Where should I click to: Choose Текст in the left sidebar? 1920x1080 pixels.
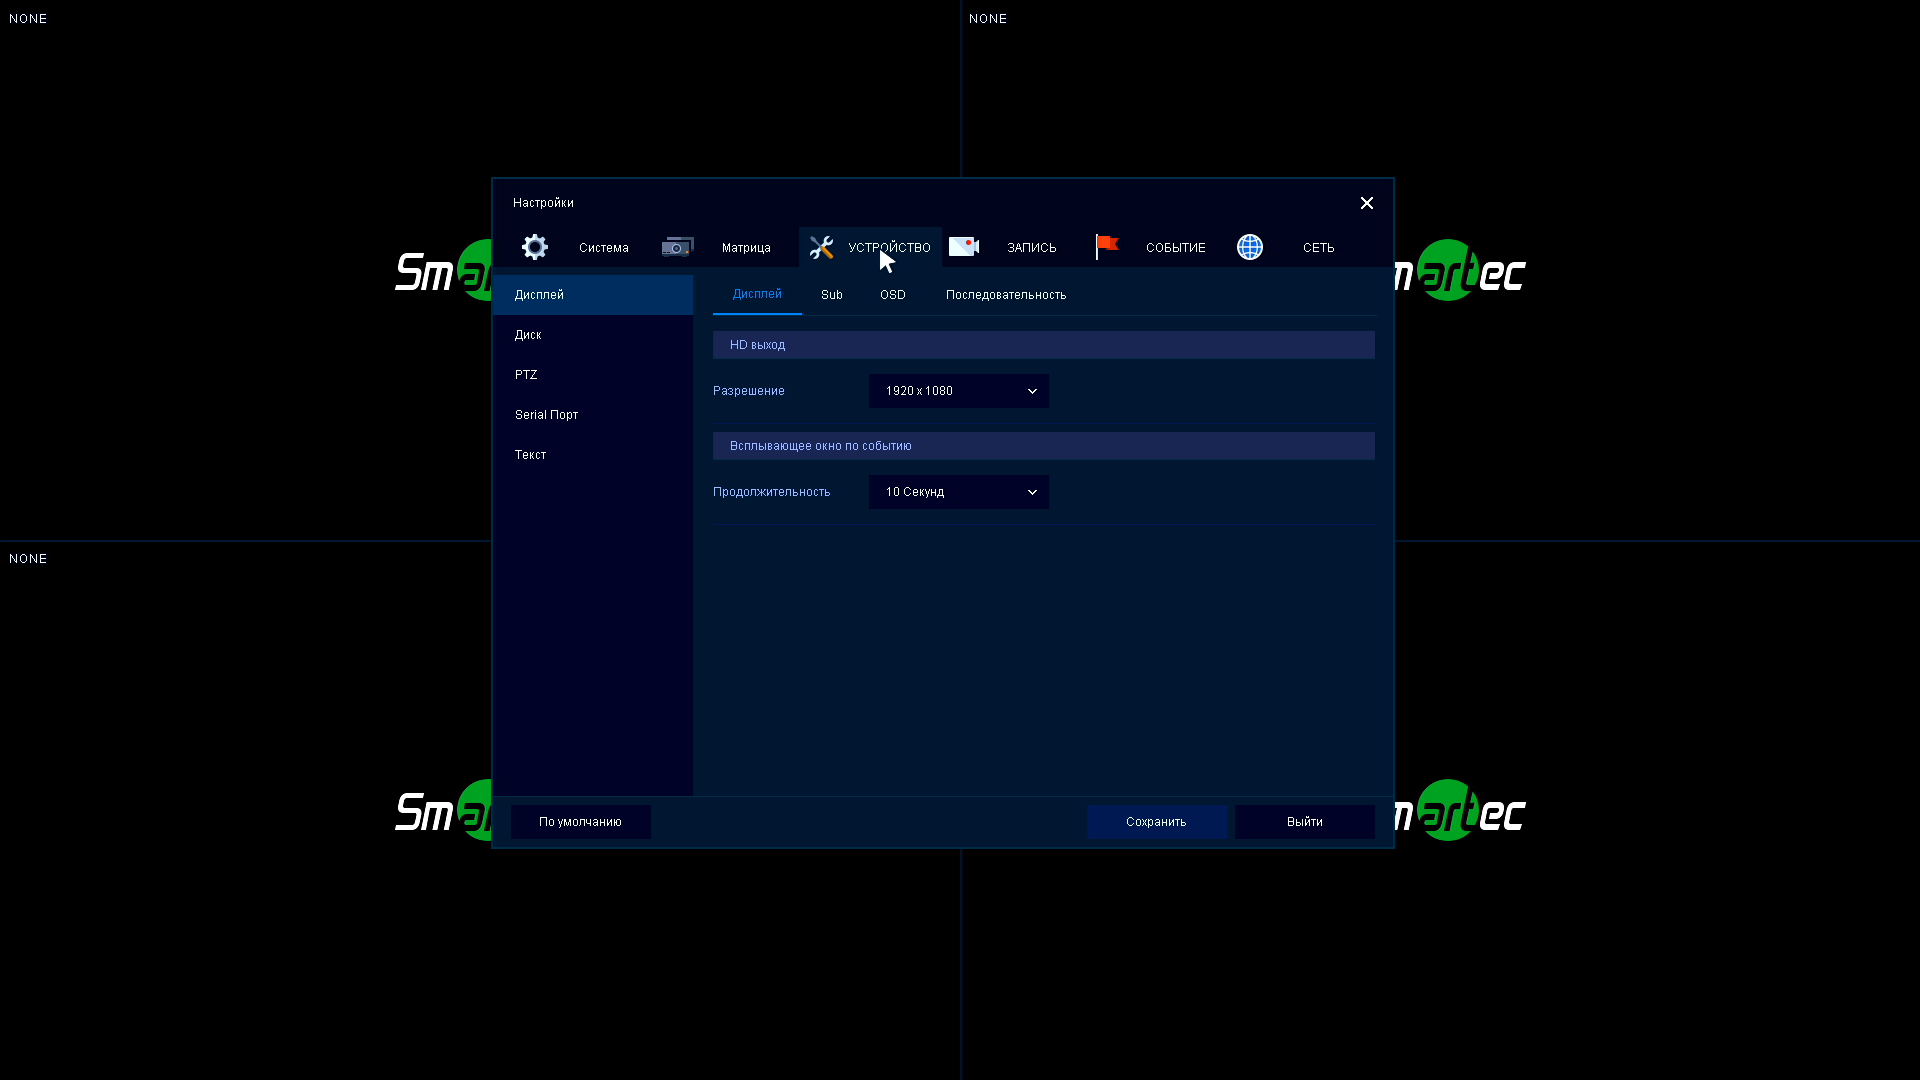(x=530, y=455)
